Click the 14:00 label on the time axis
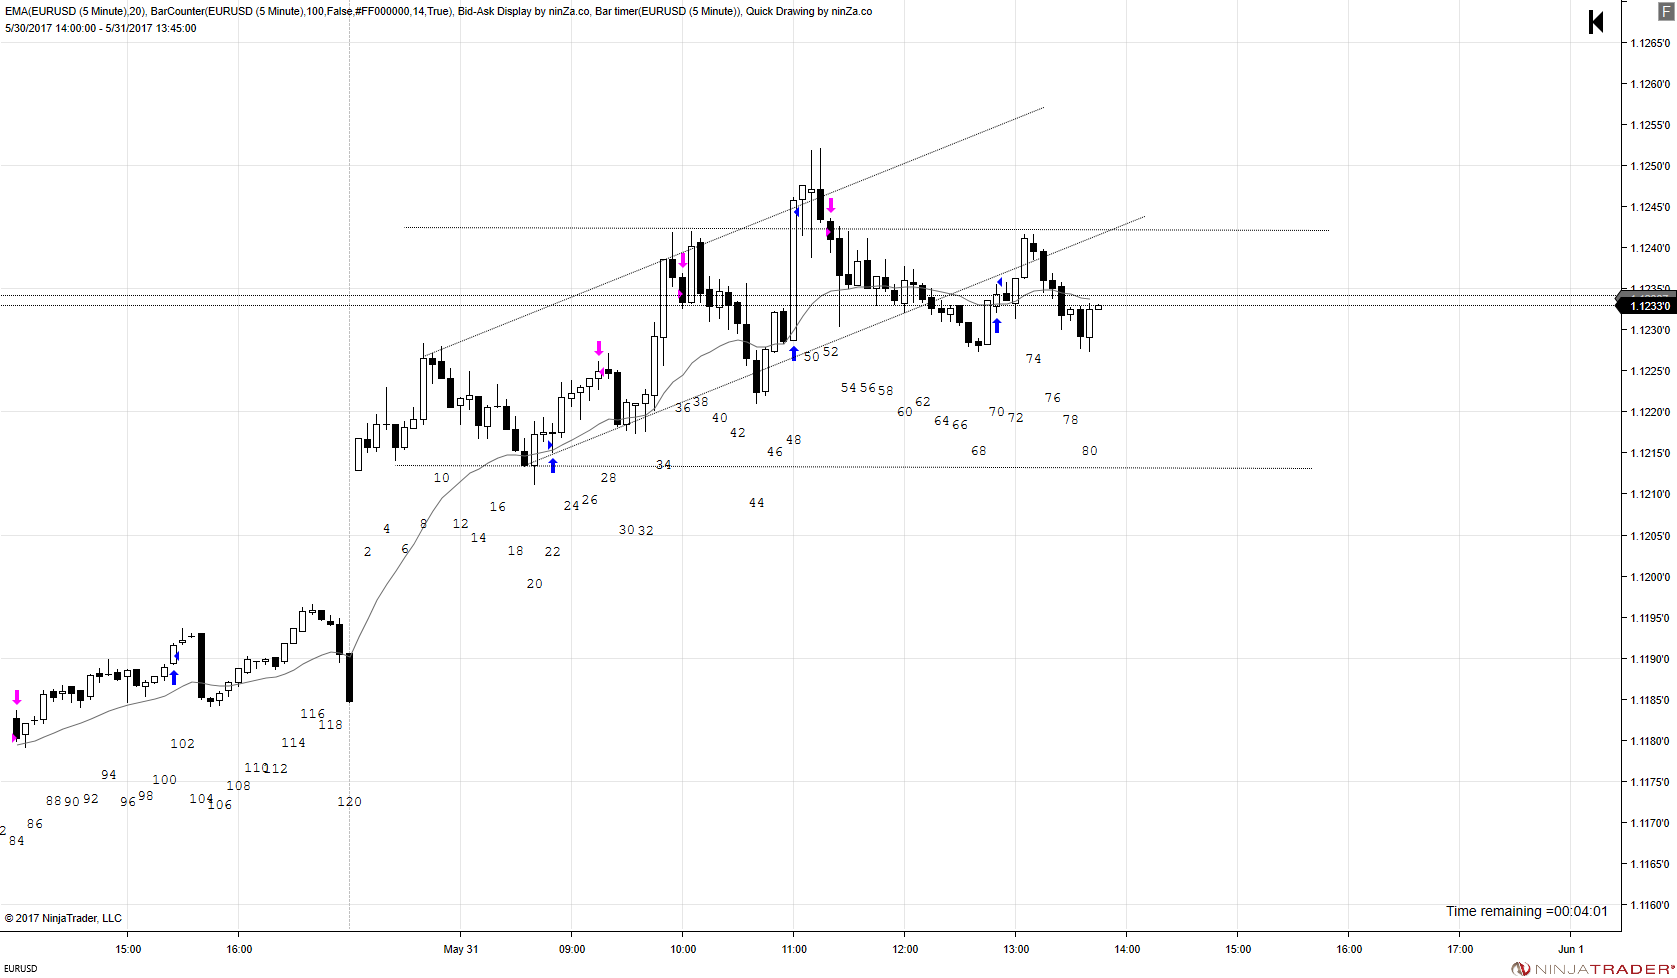Image resolution: width=1677 pixels, height=978 pixels. pyautogui.click(x=1127, y=949)
